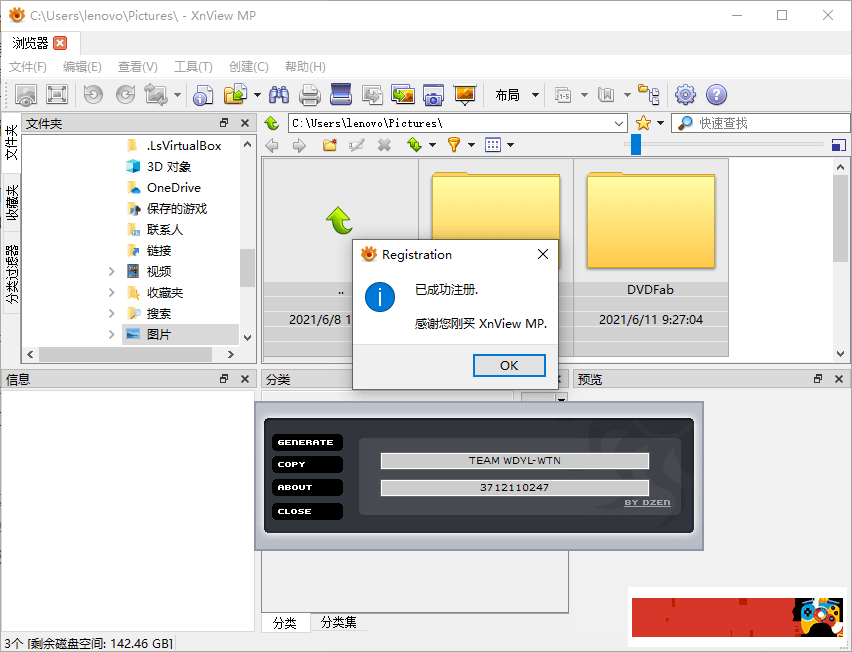The image size is (852, 652).
Task: Switch to the 分类集 bottom tab
Action: tap(339, 622)
